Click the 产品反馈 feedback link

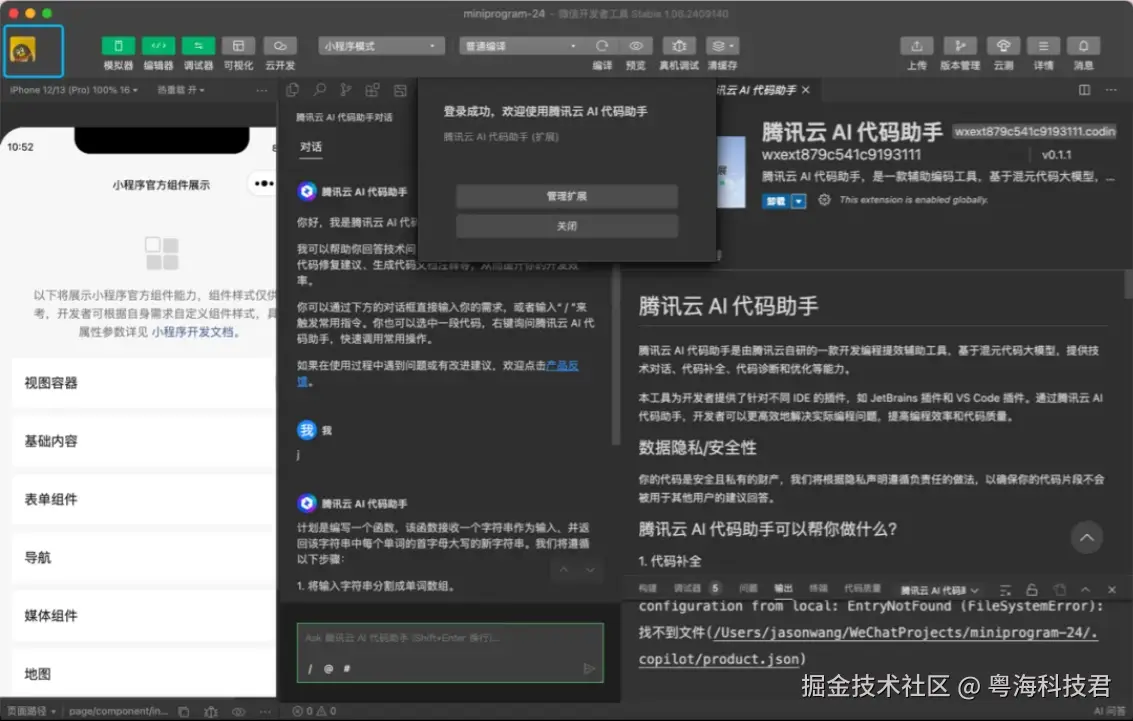pyautogui.click(x=561, y=366)
